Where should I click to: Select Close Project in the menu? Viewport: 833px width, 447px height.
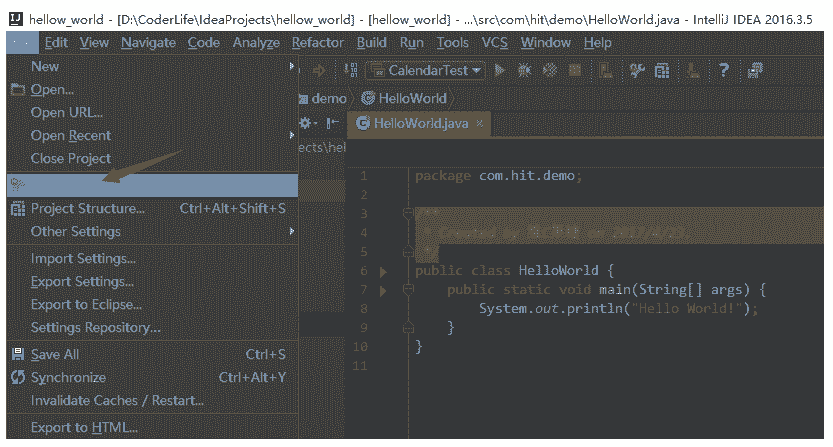click(x=152, y=158)
